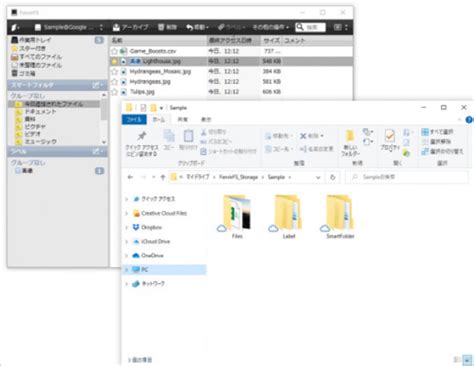Switch to the blue File tab in Explorer

(x=134, y=119)
